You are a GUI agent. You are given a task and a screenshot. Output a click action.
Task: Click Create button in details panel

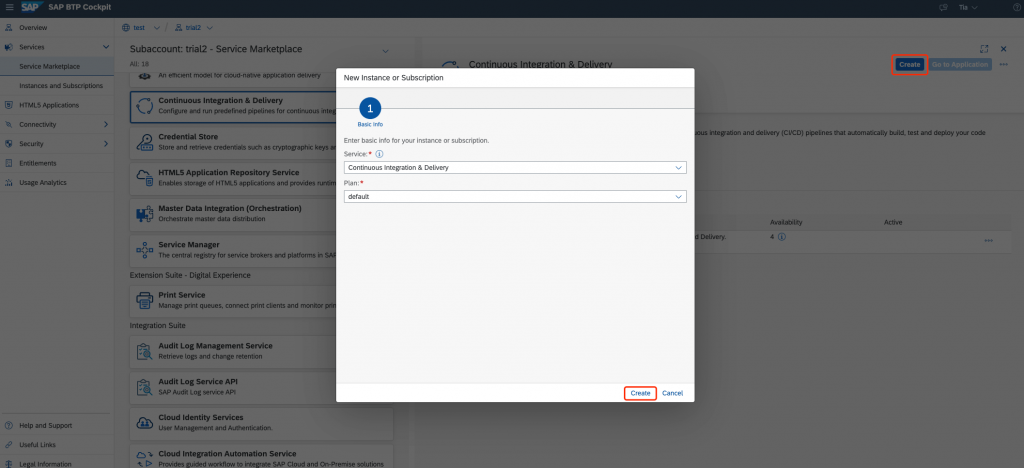909,65
